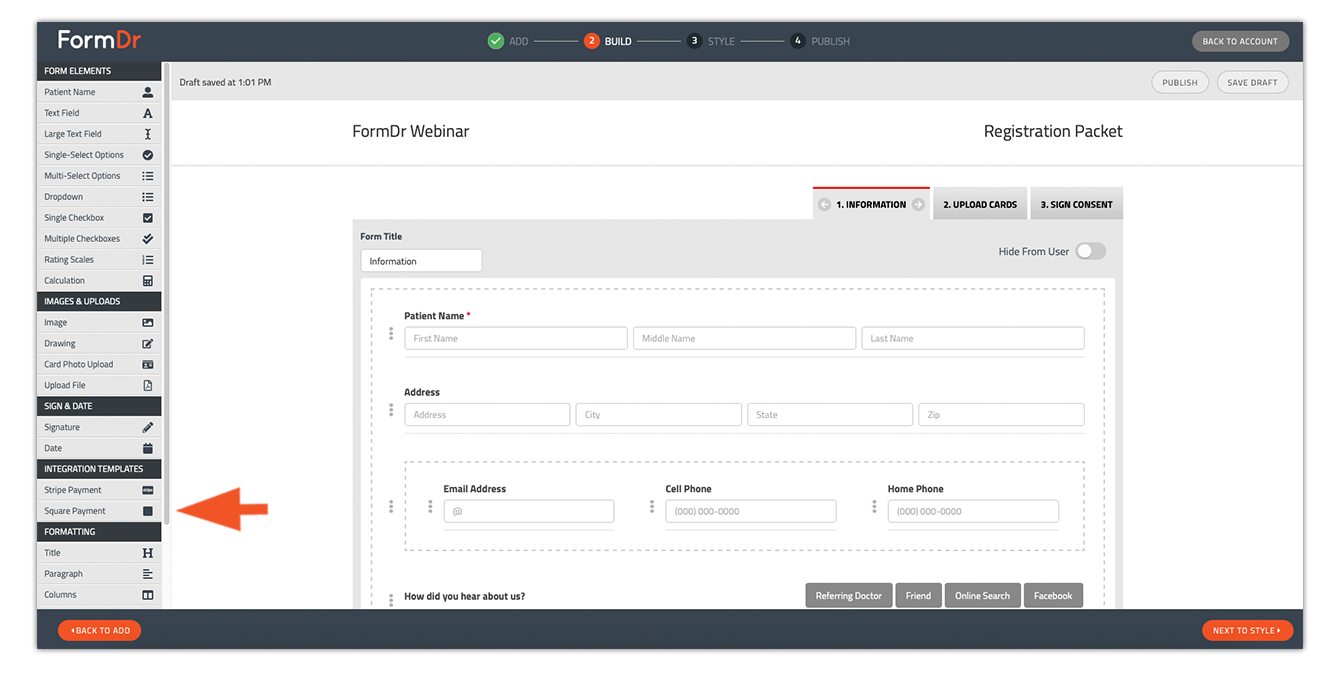Add a Text Field via its A icon
1323x676 pixels.
[148, 113]
